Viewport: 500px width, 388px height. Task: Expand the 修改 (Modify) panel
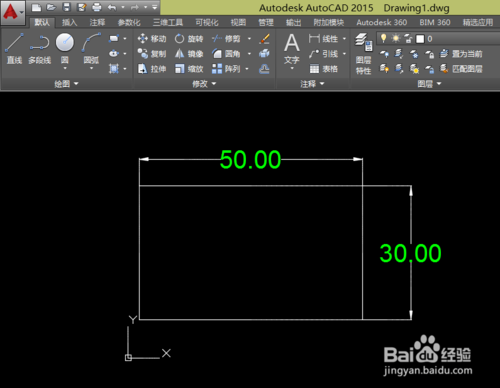point(204,84)
